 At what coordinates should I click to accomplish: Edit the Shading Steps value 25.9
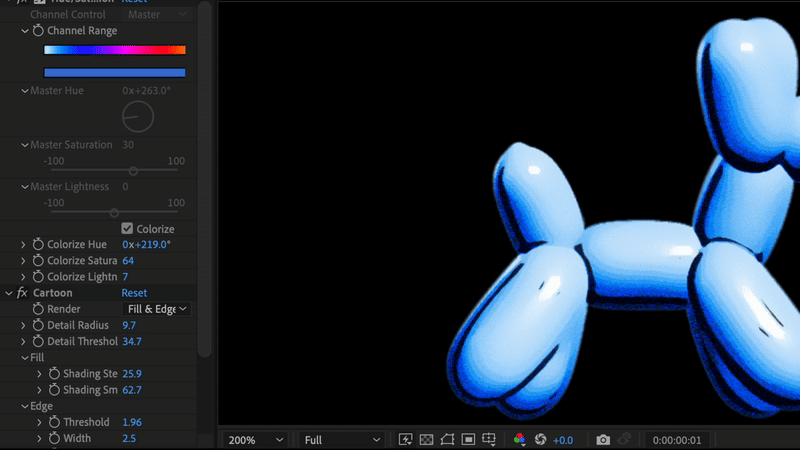coord(132,373)
